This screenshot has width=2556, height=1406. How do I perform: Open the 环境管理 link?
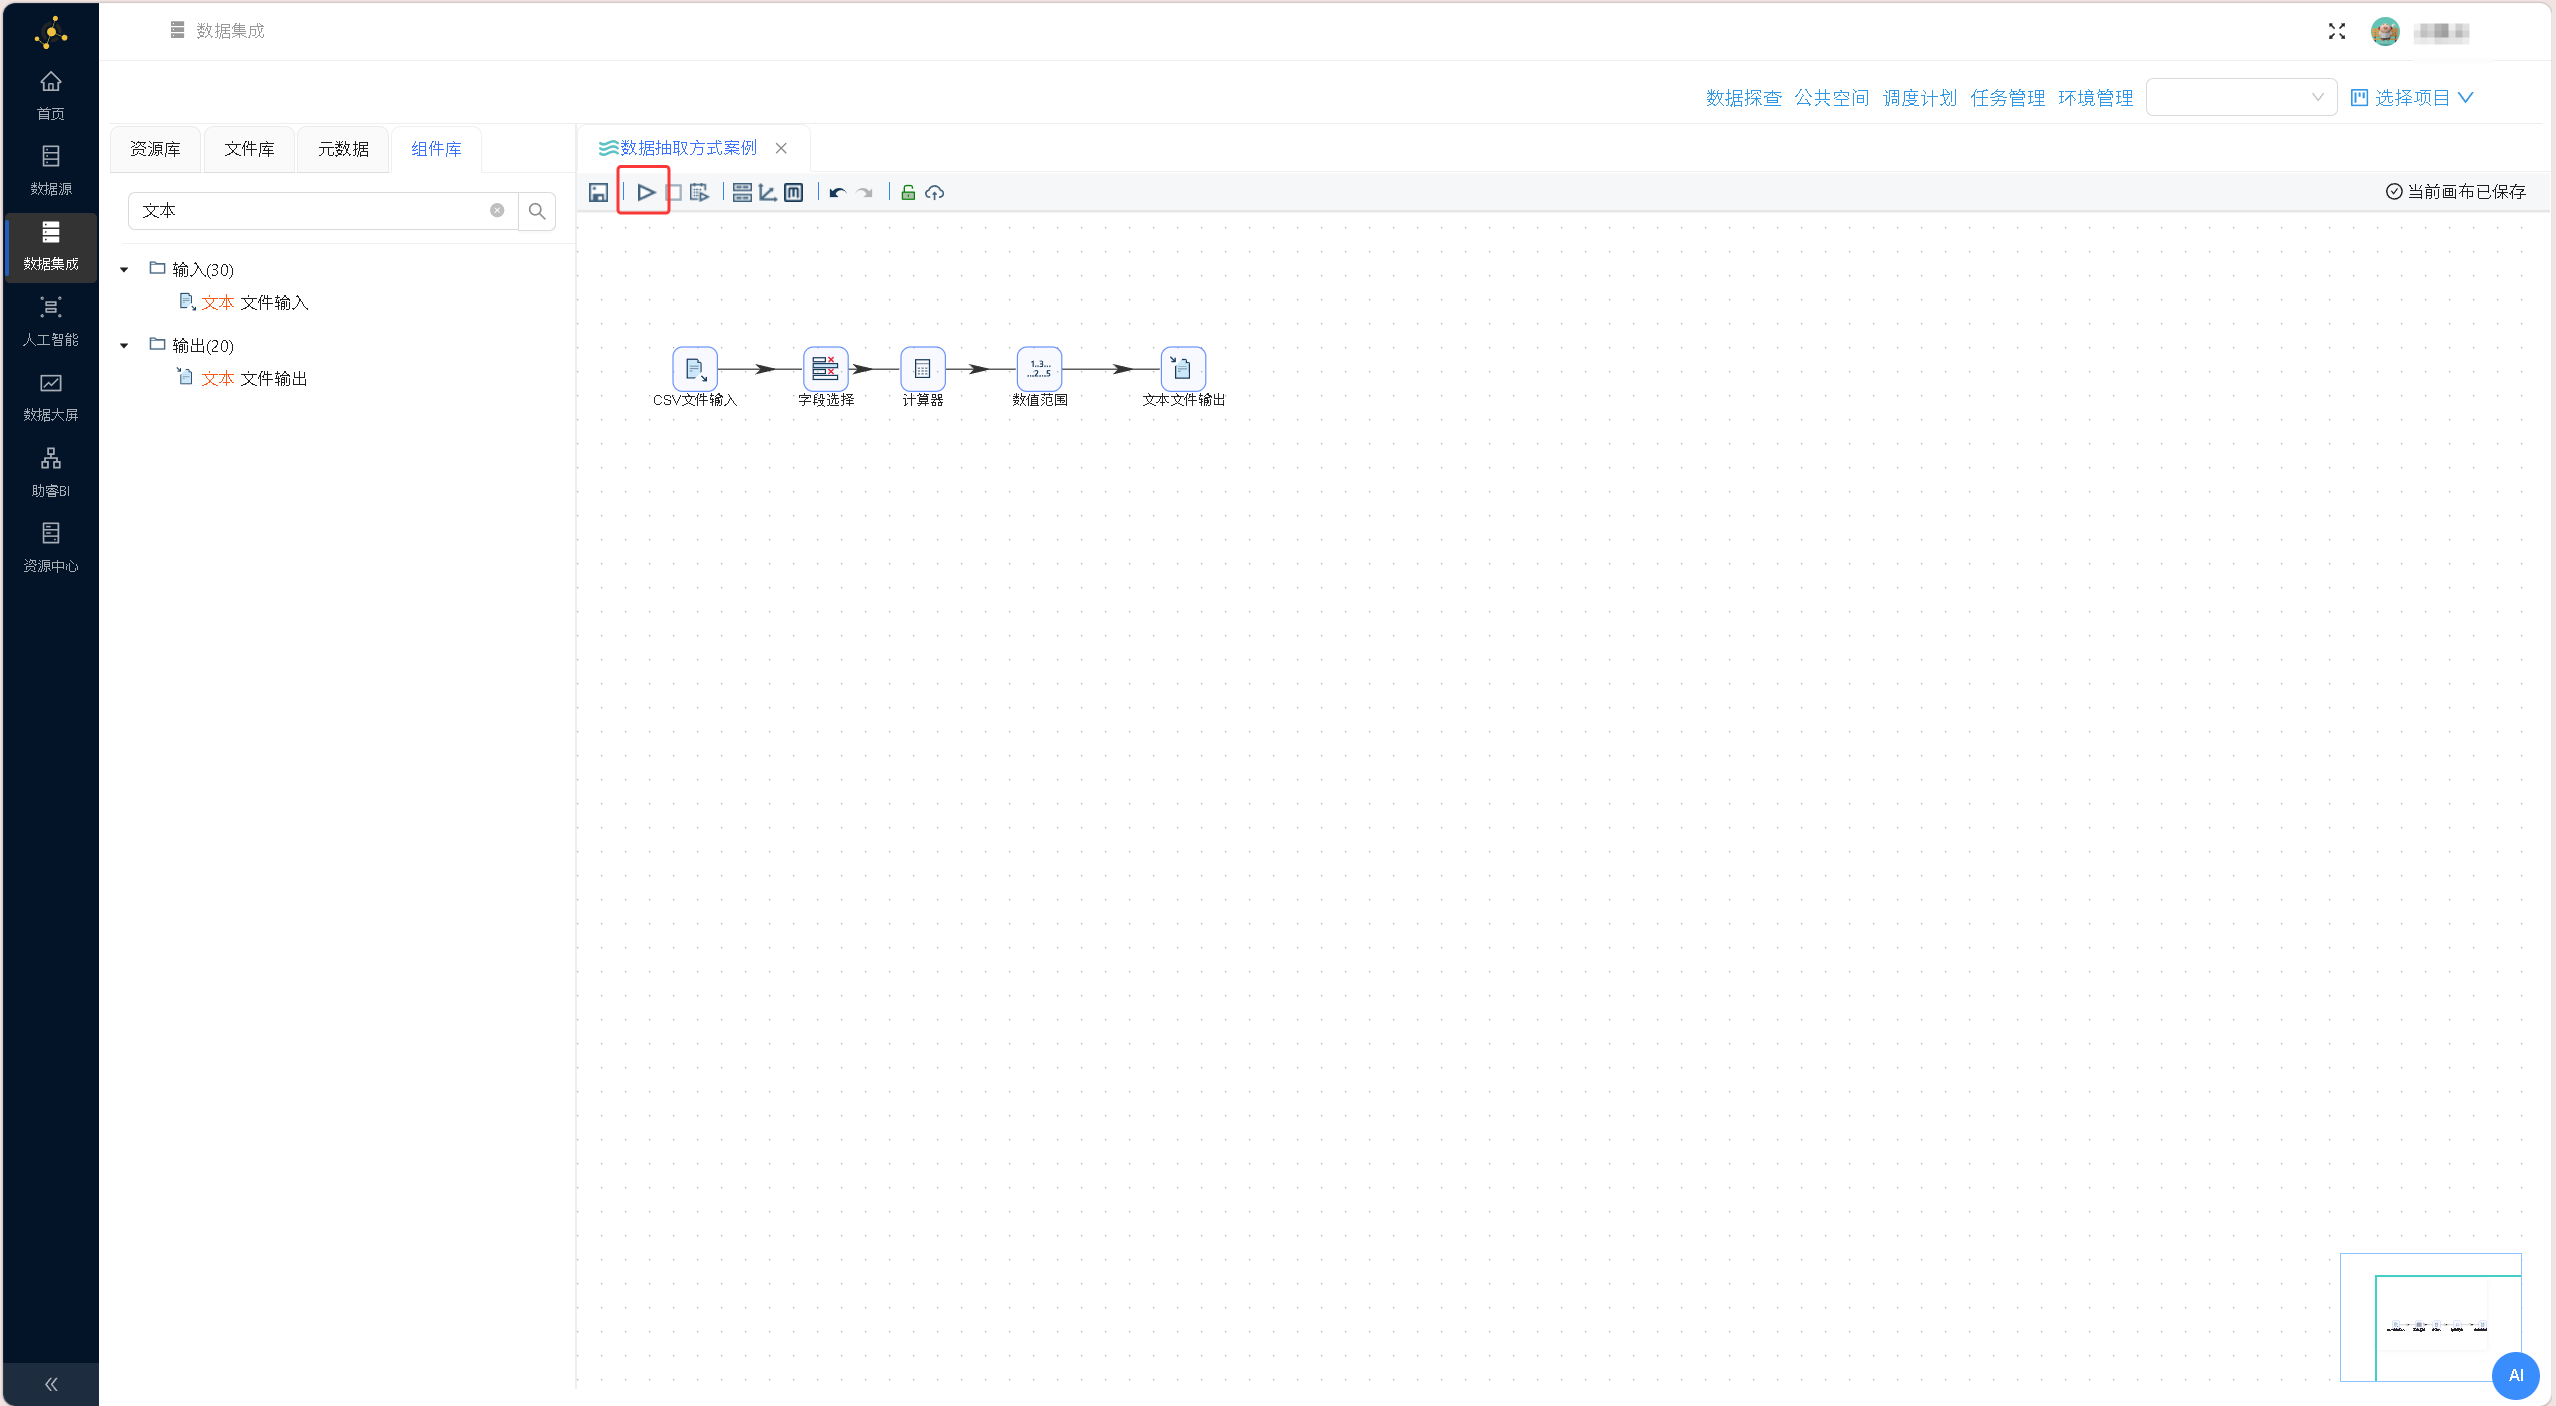click(2096, 98)
